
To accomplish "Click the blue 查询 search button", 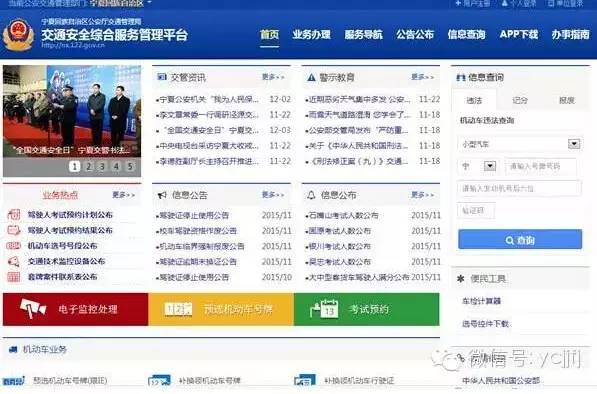I will (x=520, y=239).
